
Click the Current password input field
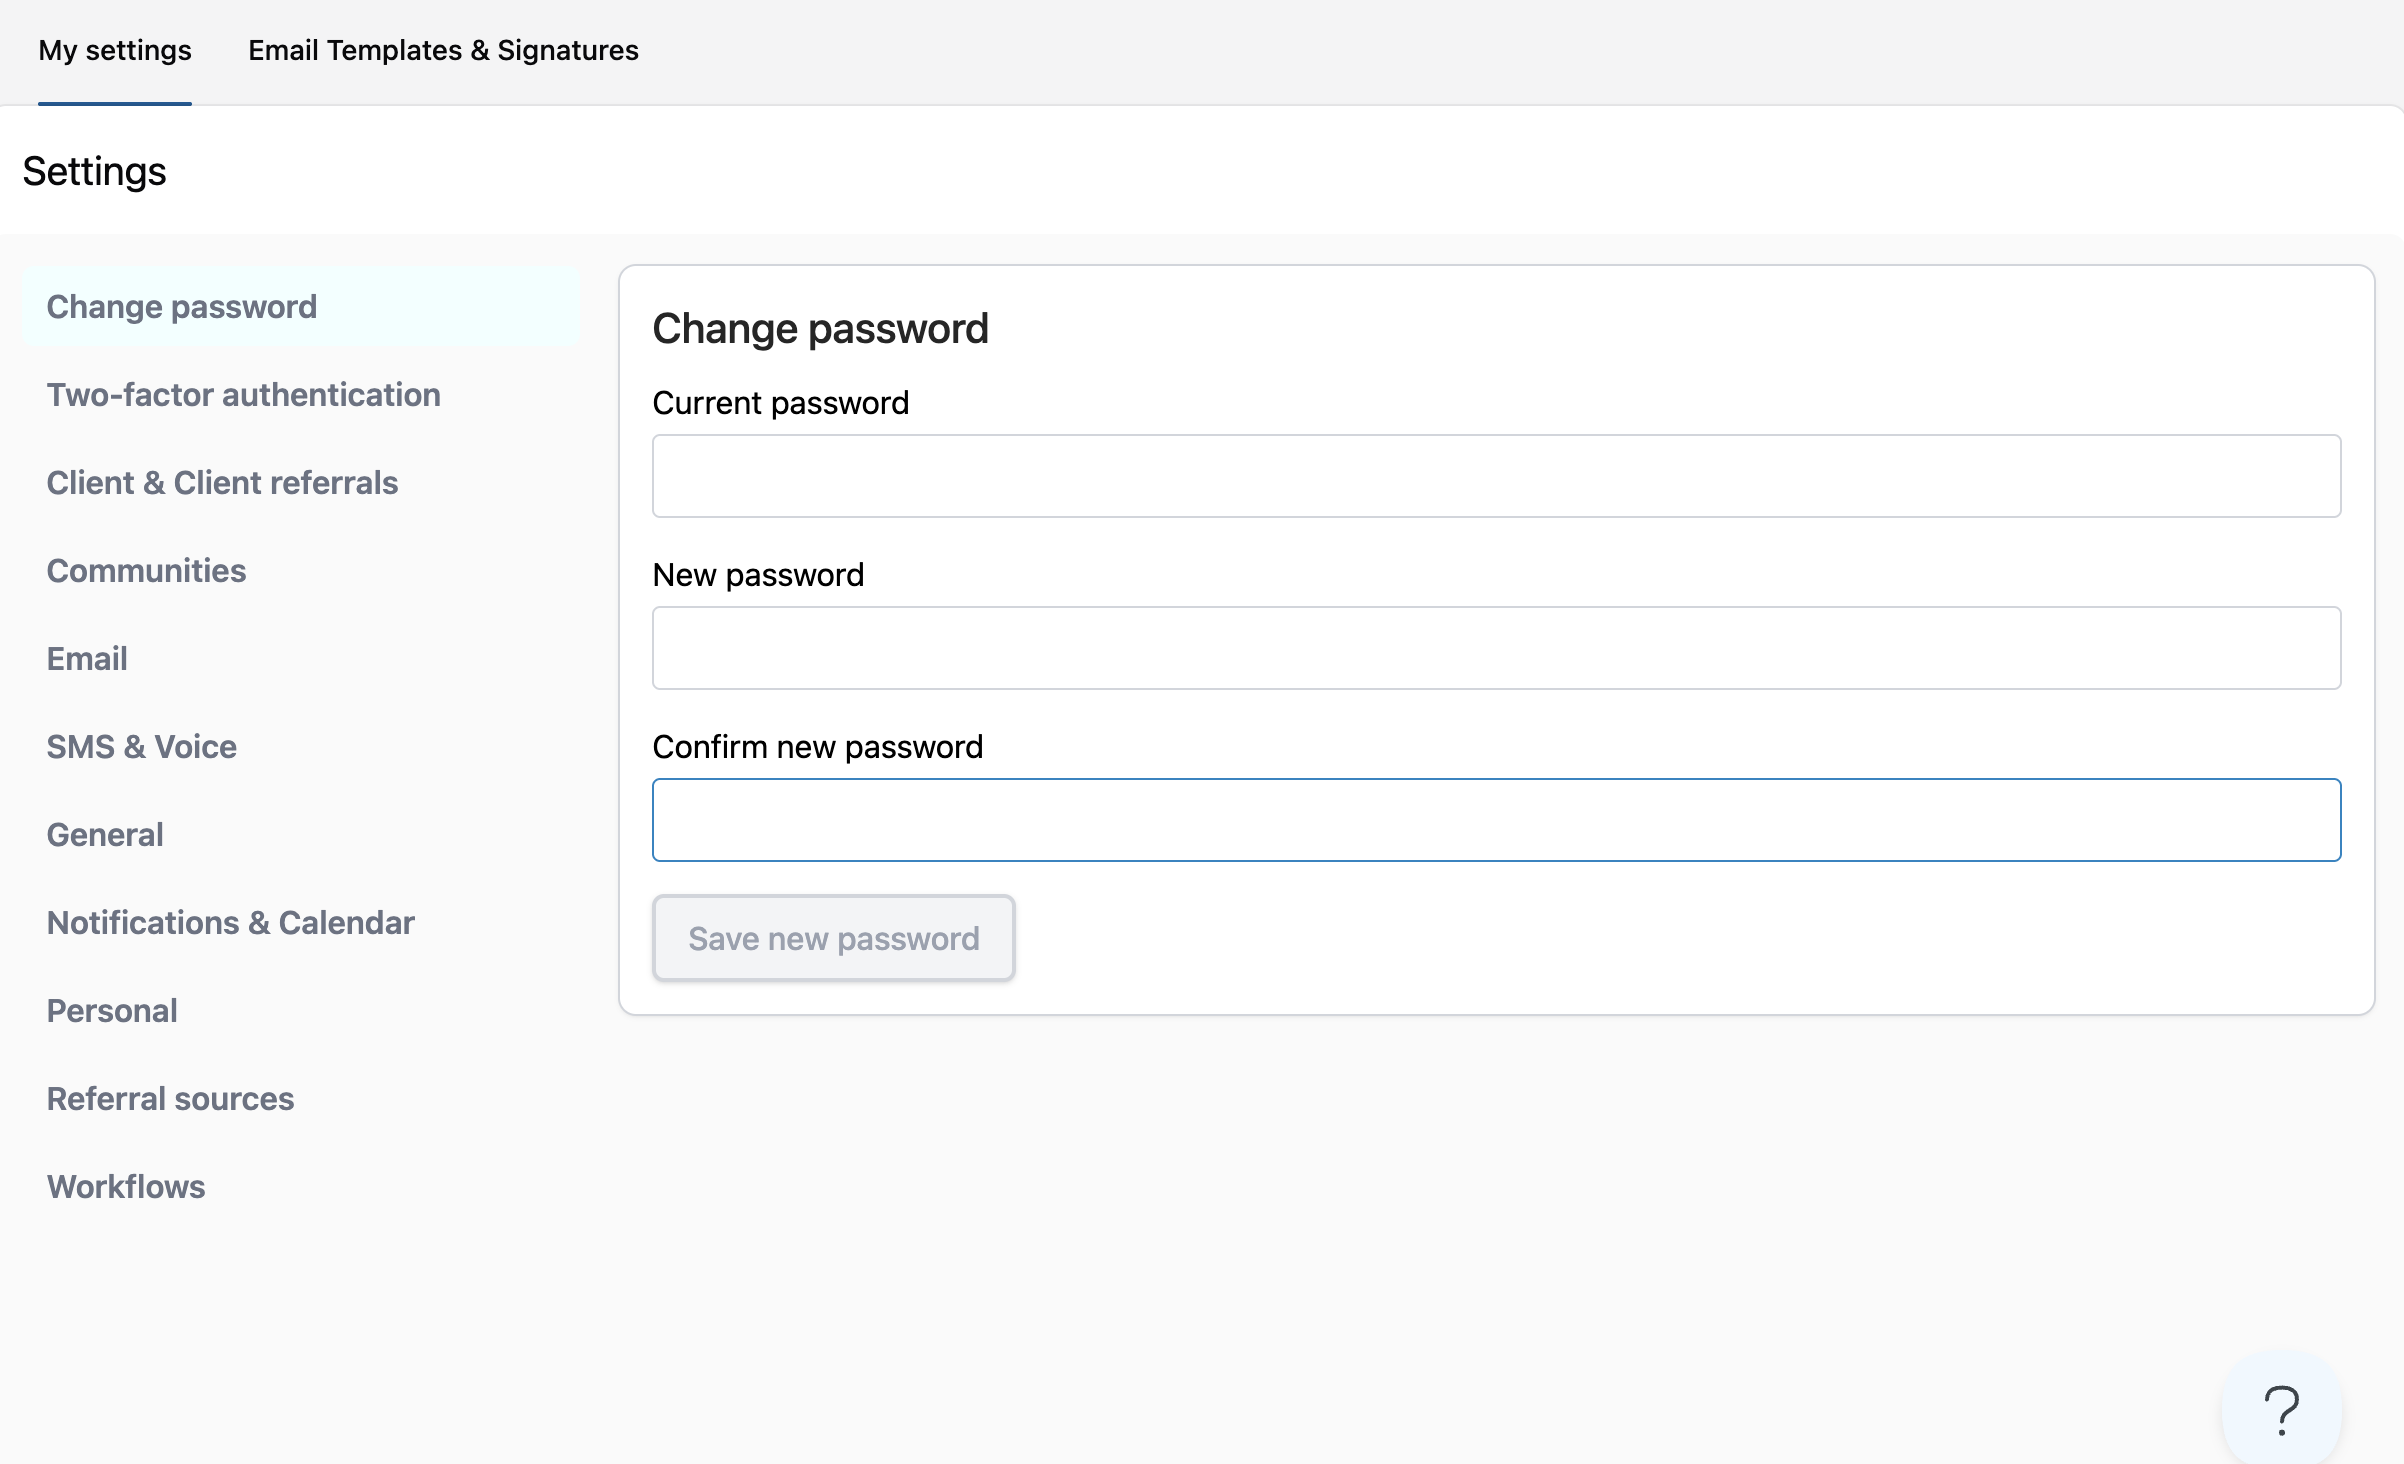pos(1496,476)
